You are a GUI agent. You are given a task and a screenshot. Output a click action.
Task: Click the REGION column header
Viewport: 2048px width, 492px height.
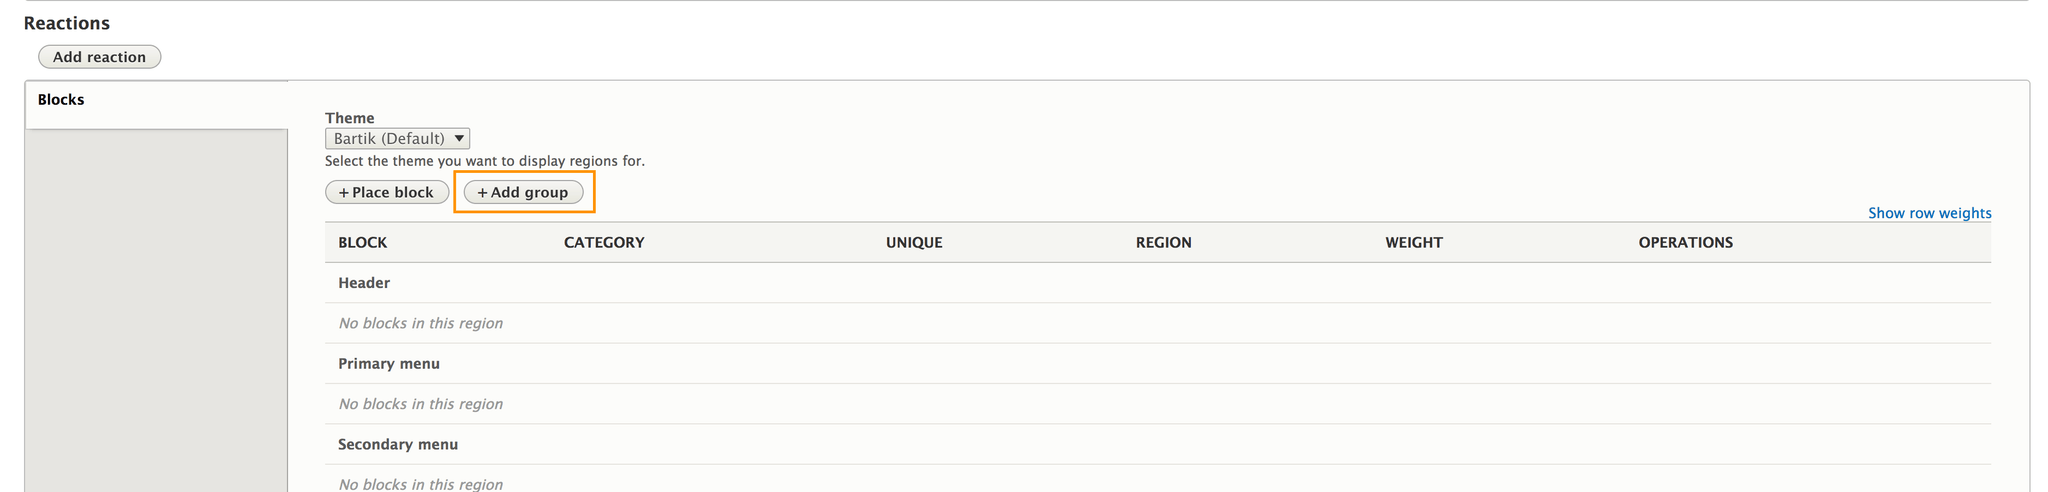1163,242
